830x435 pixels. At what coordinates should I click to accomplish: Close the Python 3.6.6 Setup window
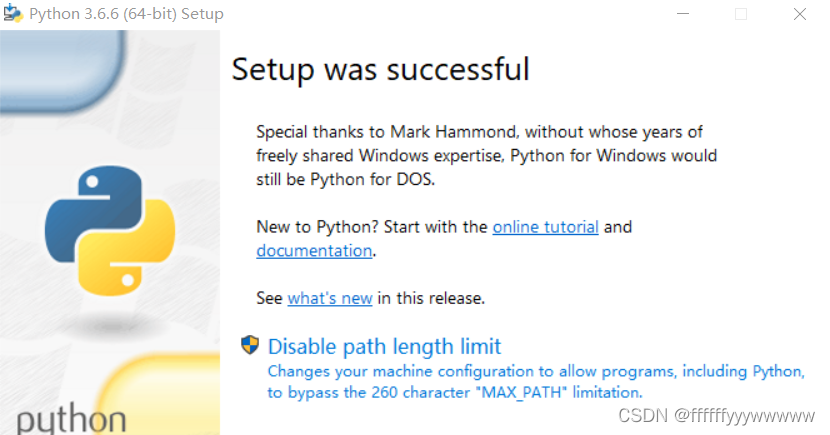click(x=800, y=14)
